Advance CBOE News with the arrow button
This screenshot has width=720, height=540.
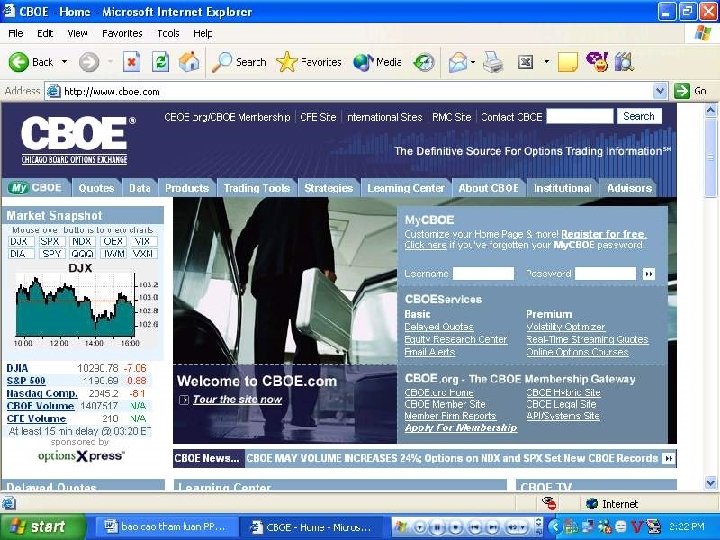[669, 458]
